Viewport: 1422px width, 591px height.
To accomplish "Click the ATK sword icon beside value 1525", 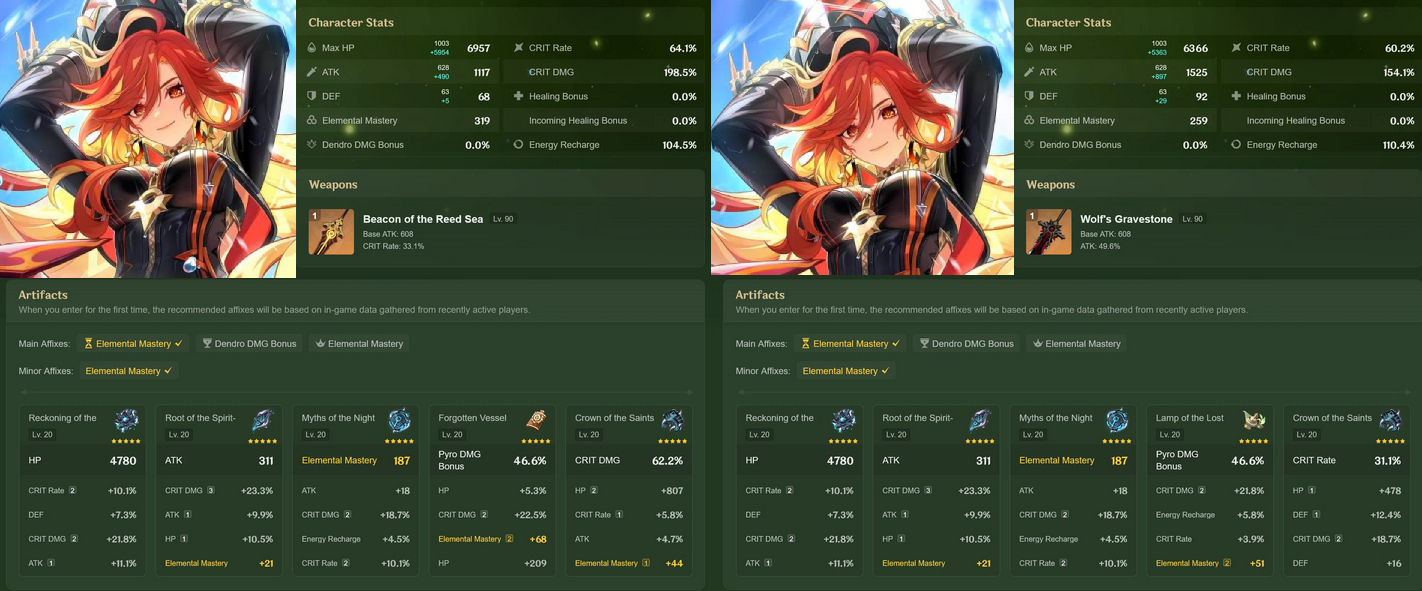I will pyautogui.click(x=1029, y=72).
